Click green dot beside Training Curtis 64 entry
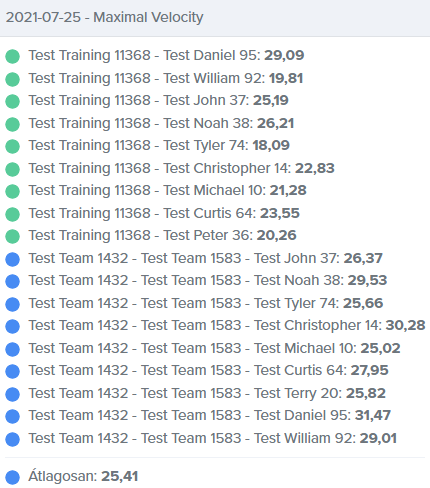The image size is (430, 488). pyautogui.click(x=12, y=214)
